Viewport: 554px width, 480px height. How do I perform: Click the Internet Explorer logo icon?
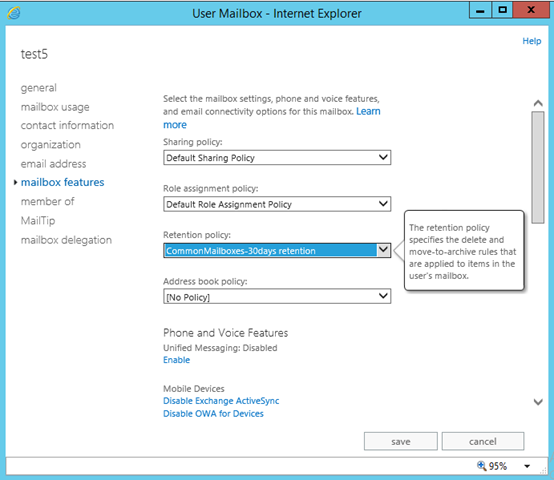tap(14, 13)
